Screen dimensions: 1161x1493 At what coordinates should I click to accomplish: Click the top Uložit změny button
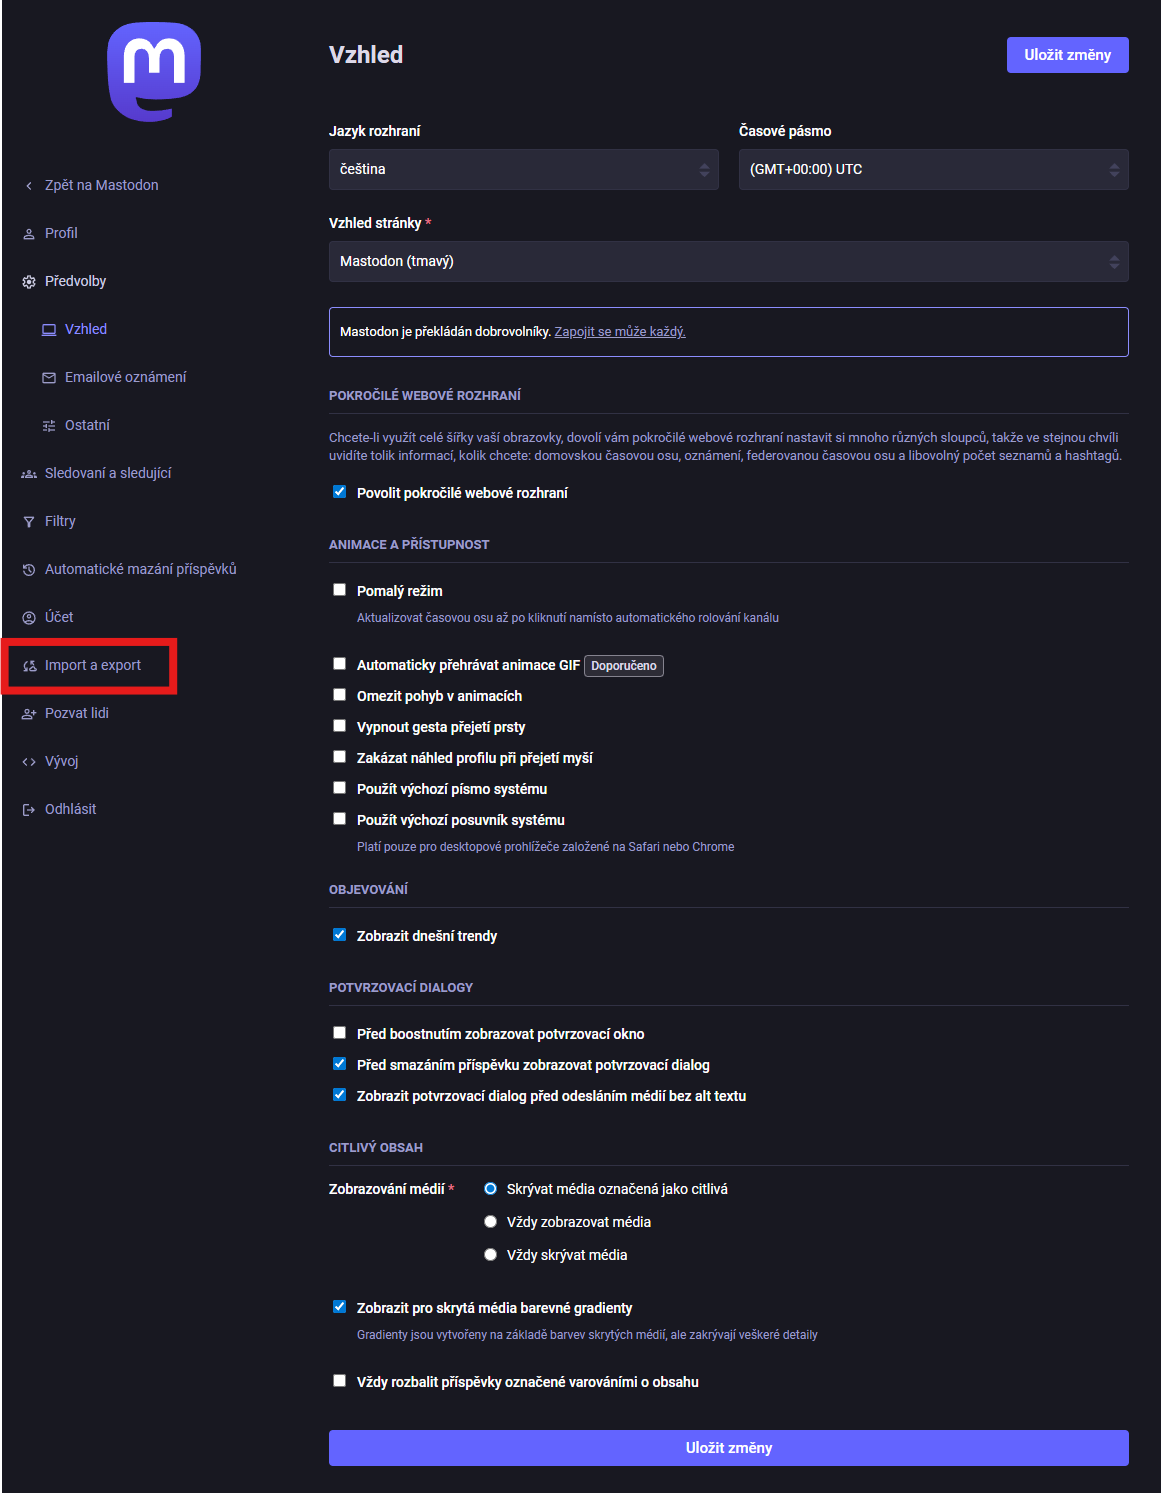point(1067,55)
